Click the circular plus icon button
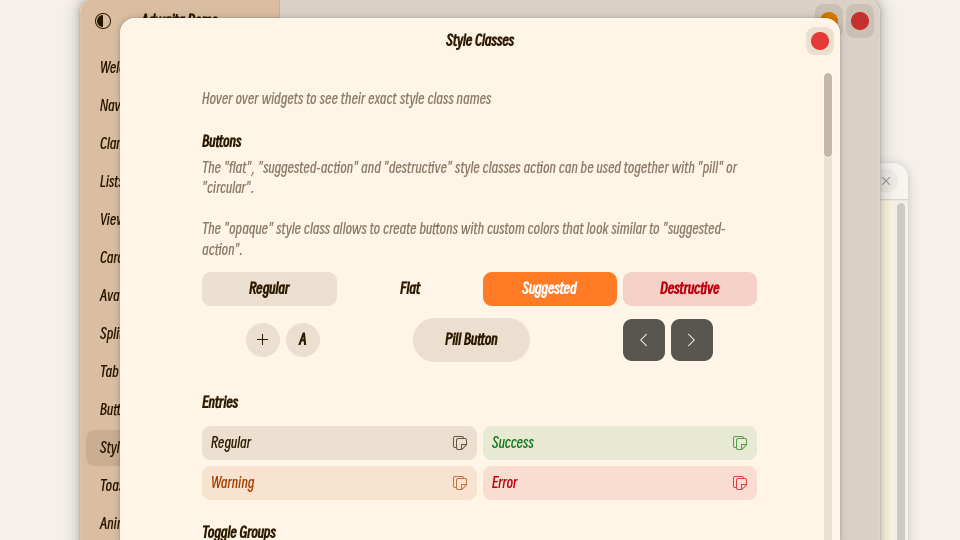The width and height of the screenshot is (960, 540). tap(263, 340)
